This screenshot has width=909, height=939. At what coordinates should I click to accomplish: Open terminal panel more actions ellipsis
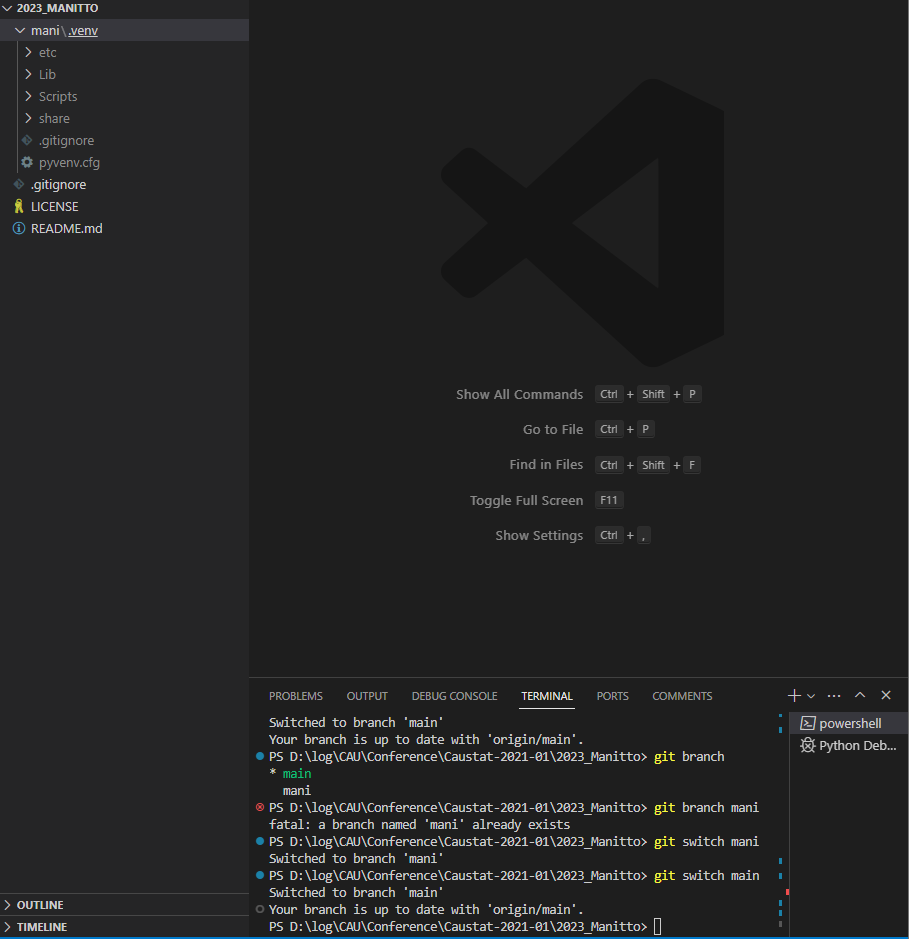click(x=834, y=695)
